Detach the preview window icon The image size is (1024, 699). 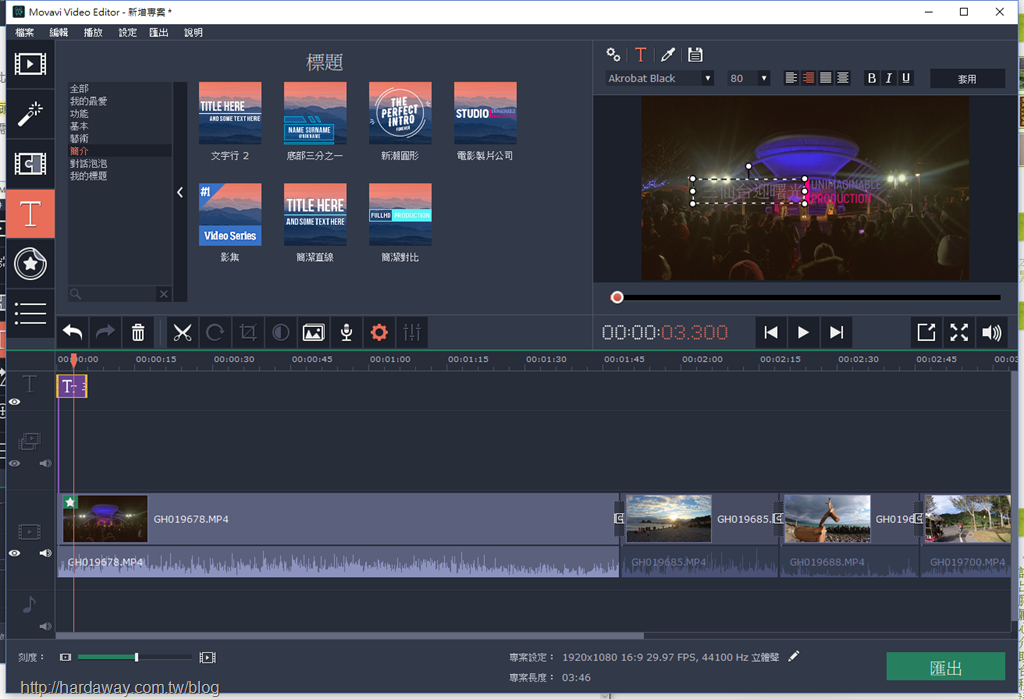[x=926, y=333]
